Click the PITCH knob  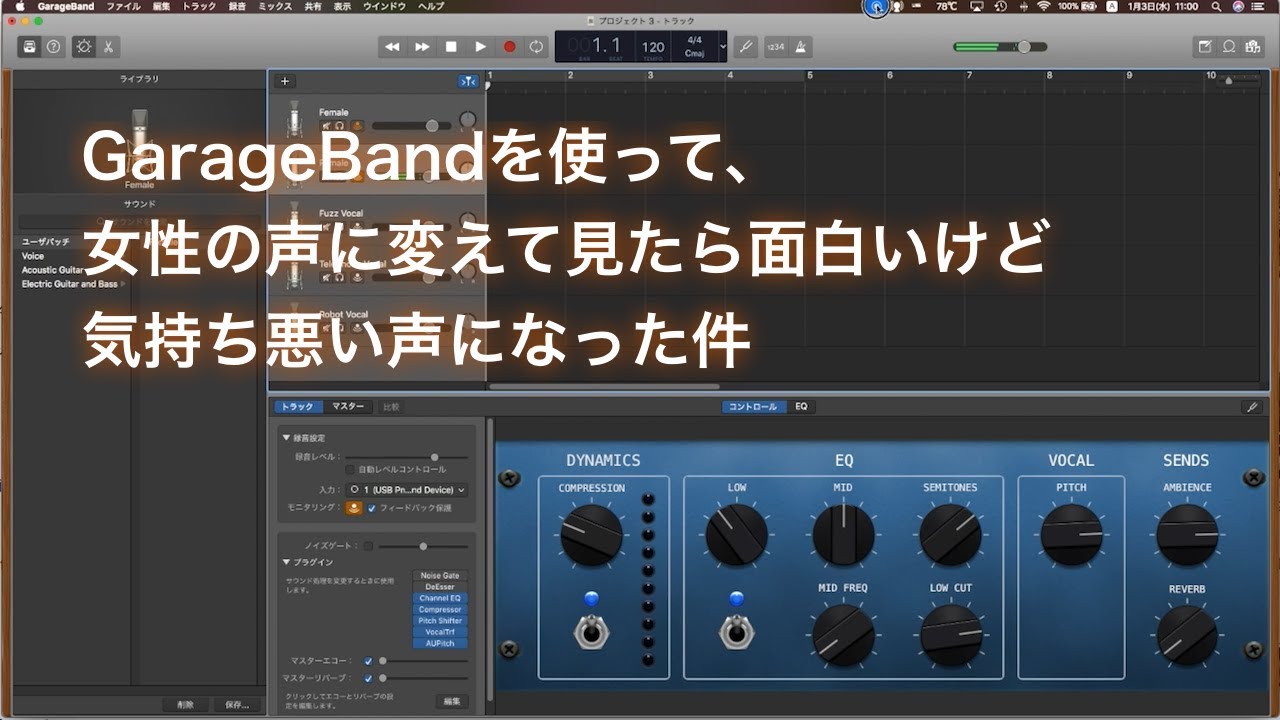pyautogui.click(x=1071, y=535)
